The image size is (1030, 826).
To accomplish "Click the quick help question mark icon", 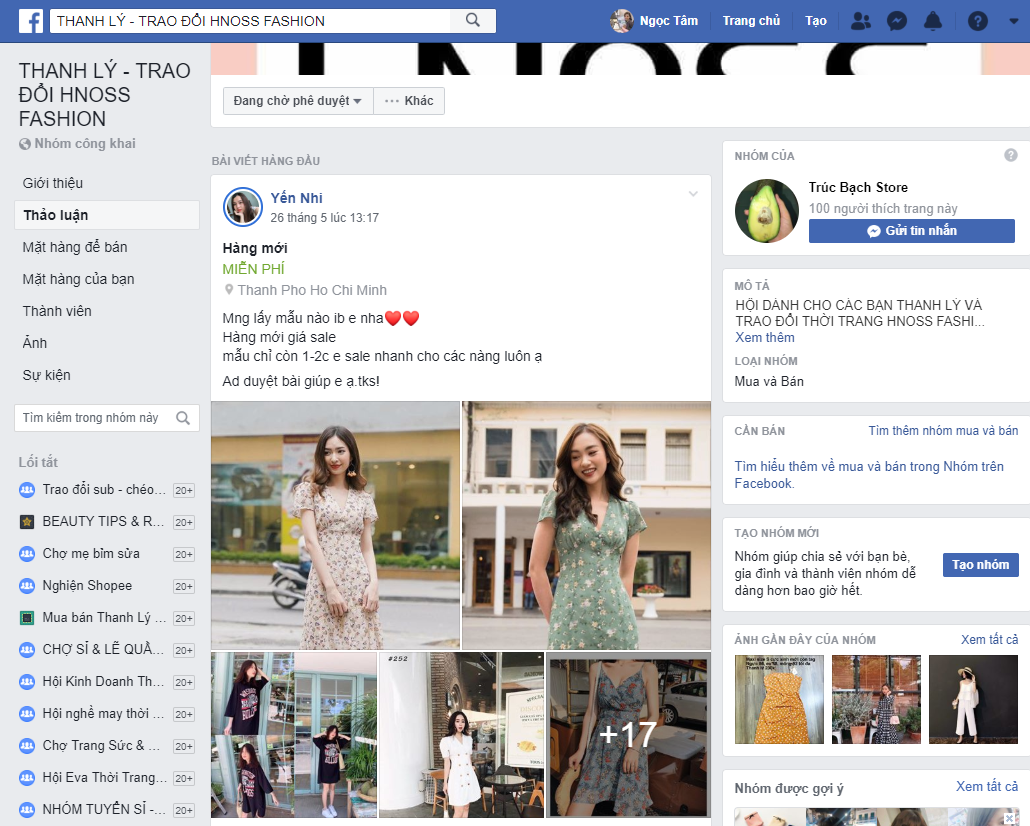I will click(x=977, y=21).
